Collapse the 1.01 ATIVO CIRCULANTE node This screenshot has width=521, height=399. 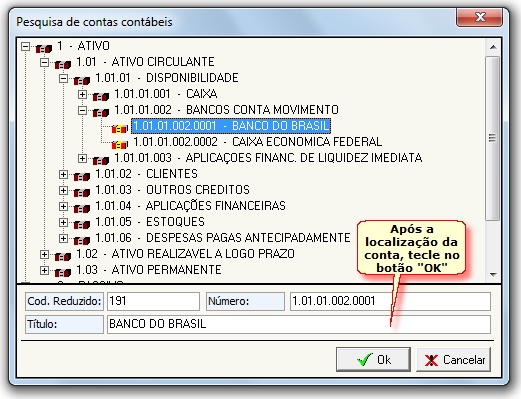click(x=44, y=62)
